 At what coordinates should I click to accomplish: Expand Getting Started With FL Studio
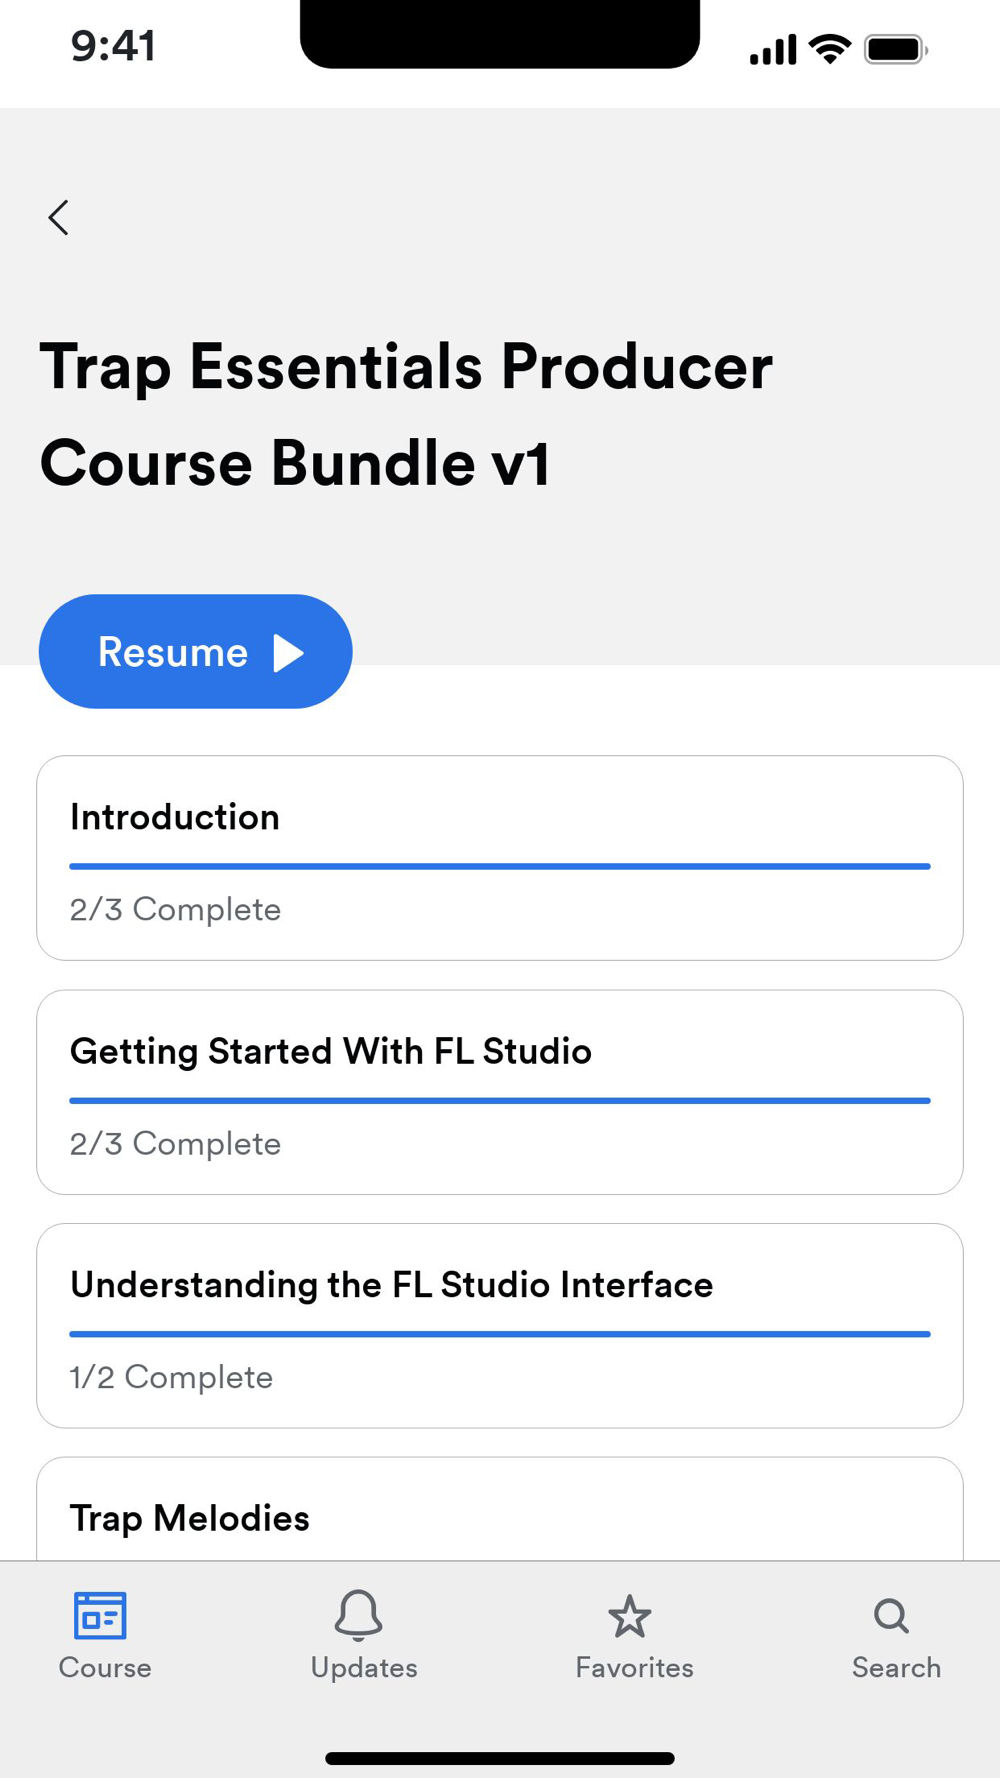click(x=500, y=1092)
